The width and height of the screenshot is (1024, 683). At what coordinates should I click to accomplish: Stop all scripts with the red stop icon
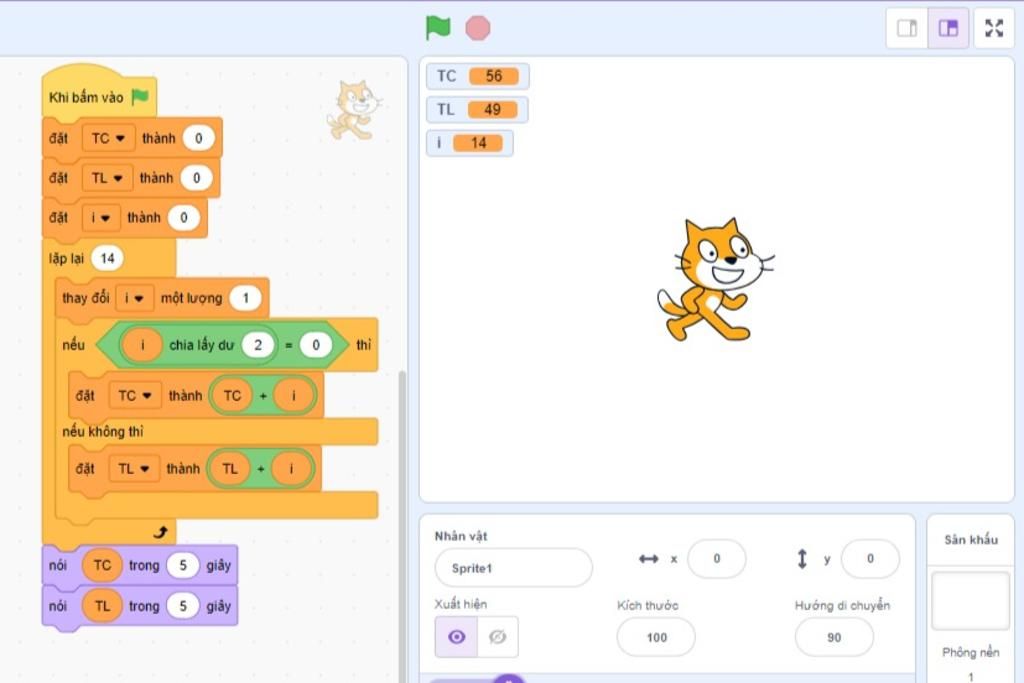pyautogui.click(x=478, y=27)
